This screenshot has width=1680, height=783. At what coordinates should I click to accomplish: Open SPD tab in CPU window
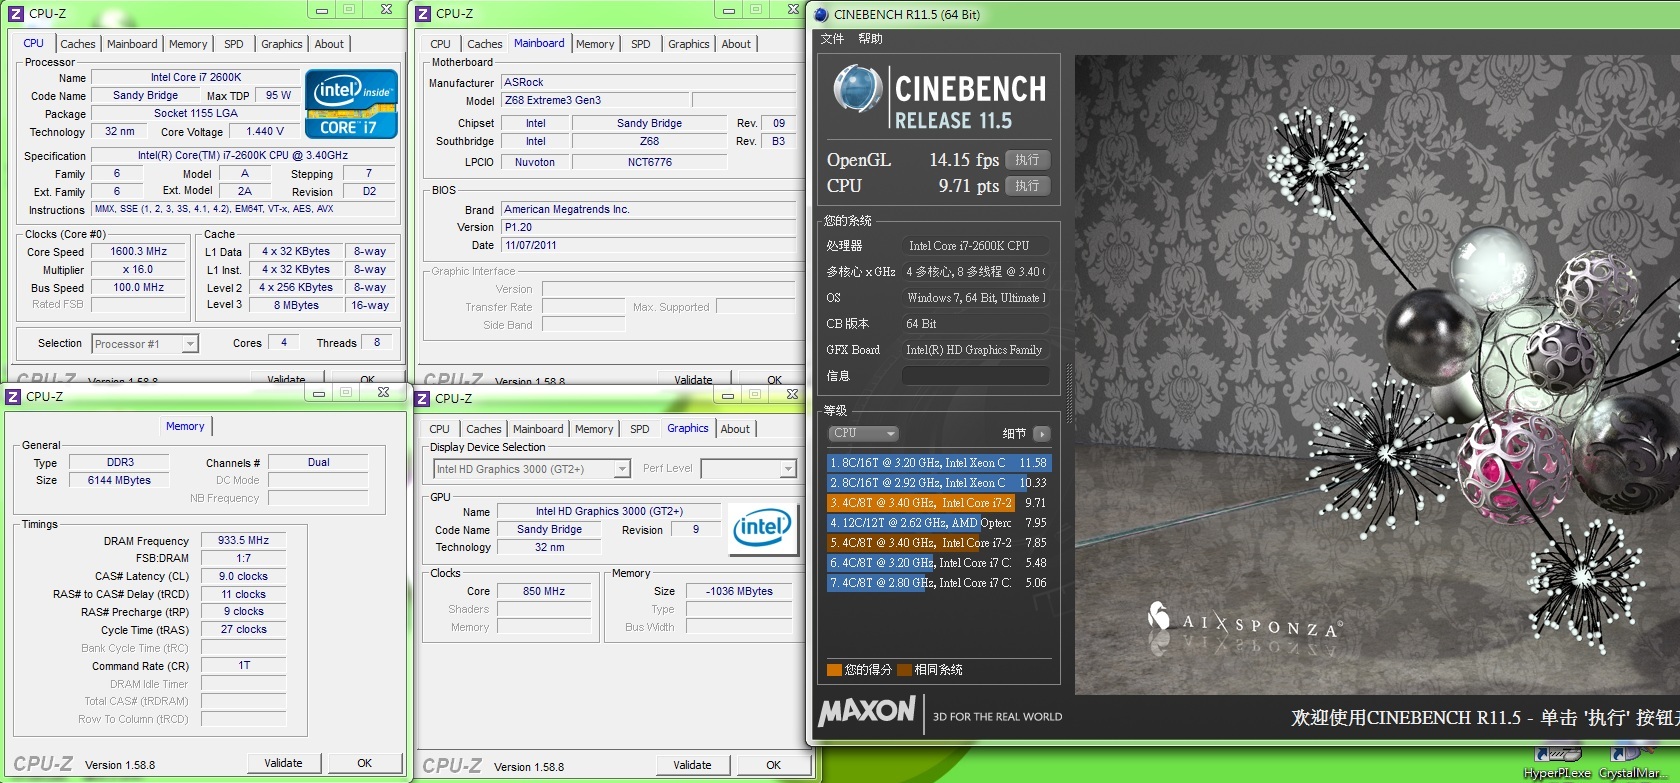pyautogui.click(x=234, y=44)
